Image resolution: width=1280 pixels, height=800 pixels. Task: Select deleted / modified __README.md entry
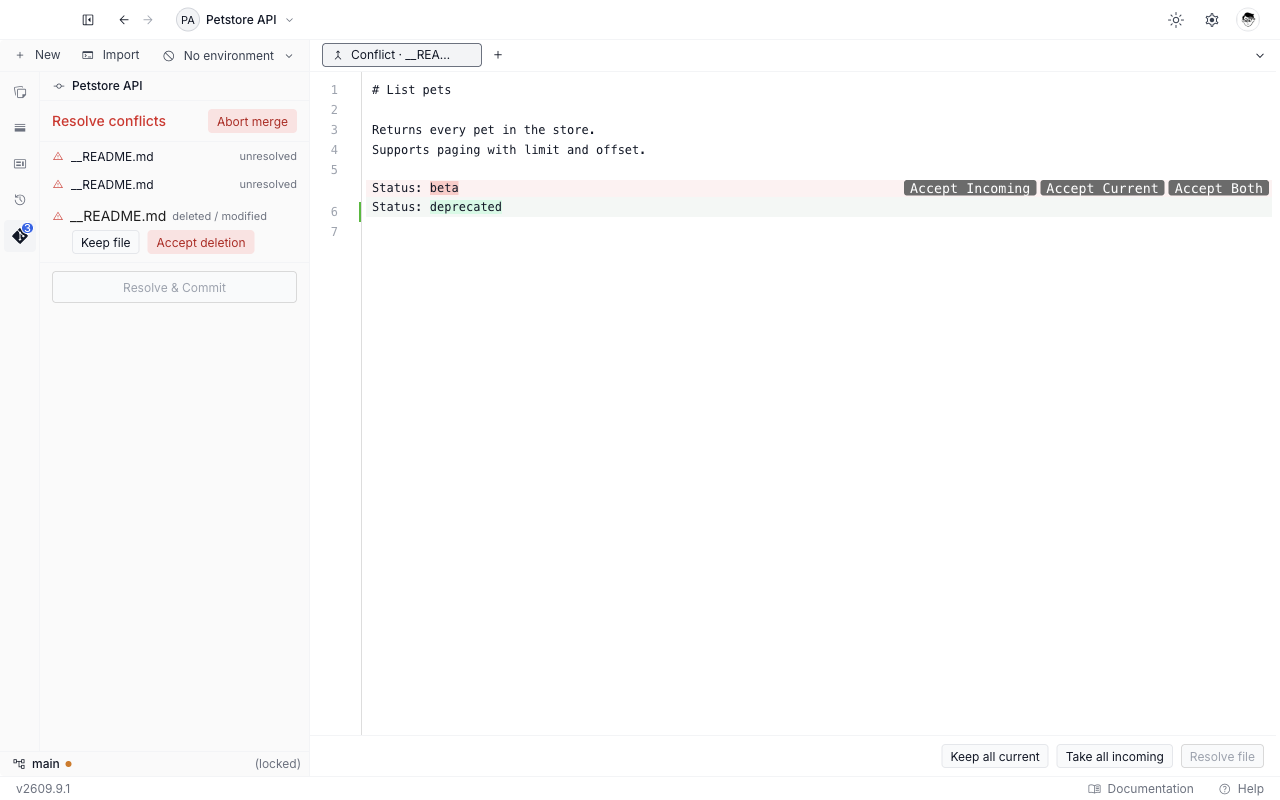(174, 216)
